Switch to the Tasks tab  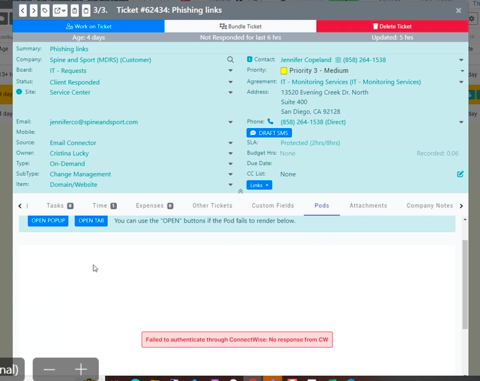click(x=60, y=206)
